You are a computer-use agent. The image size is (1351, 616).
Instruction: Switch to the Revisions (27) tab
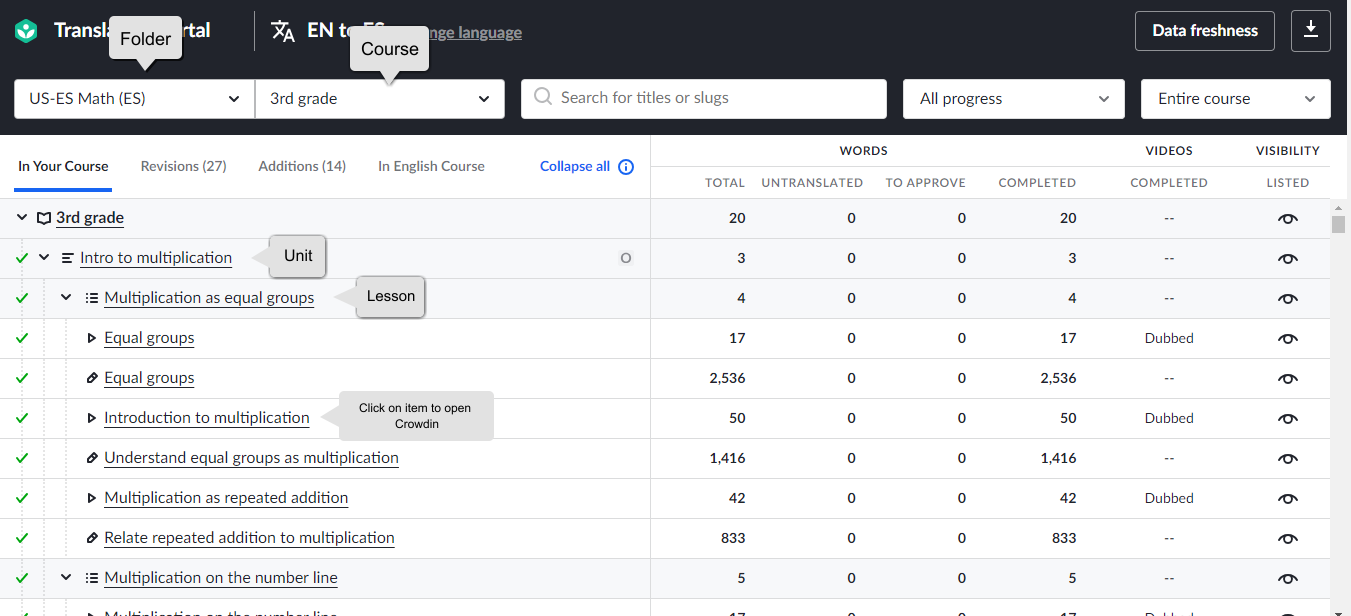coord(184,167)
